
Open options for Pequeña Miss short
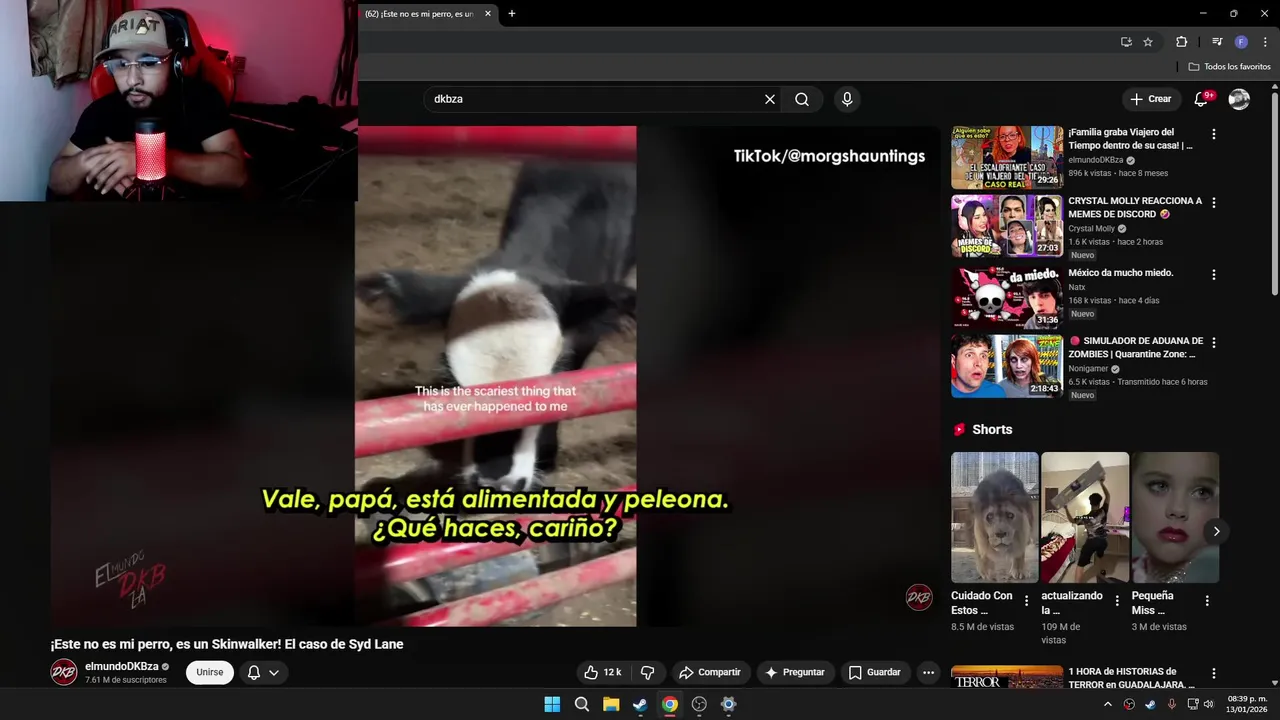tap(1207, 601)
